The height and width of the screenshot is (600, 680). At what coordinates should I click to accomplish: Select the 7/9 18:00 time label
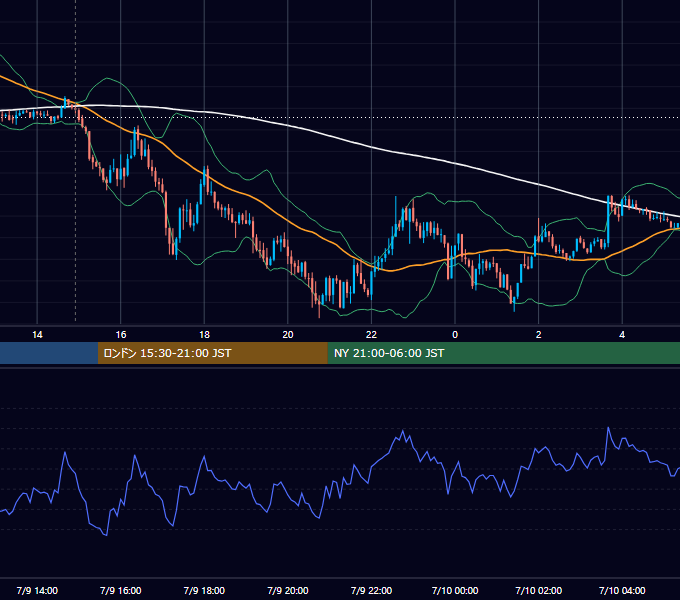point(204,590)
